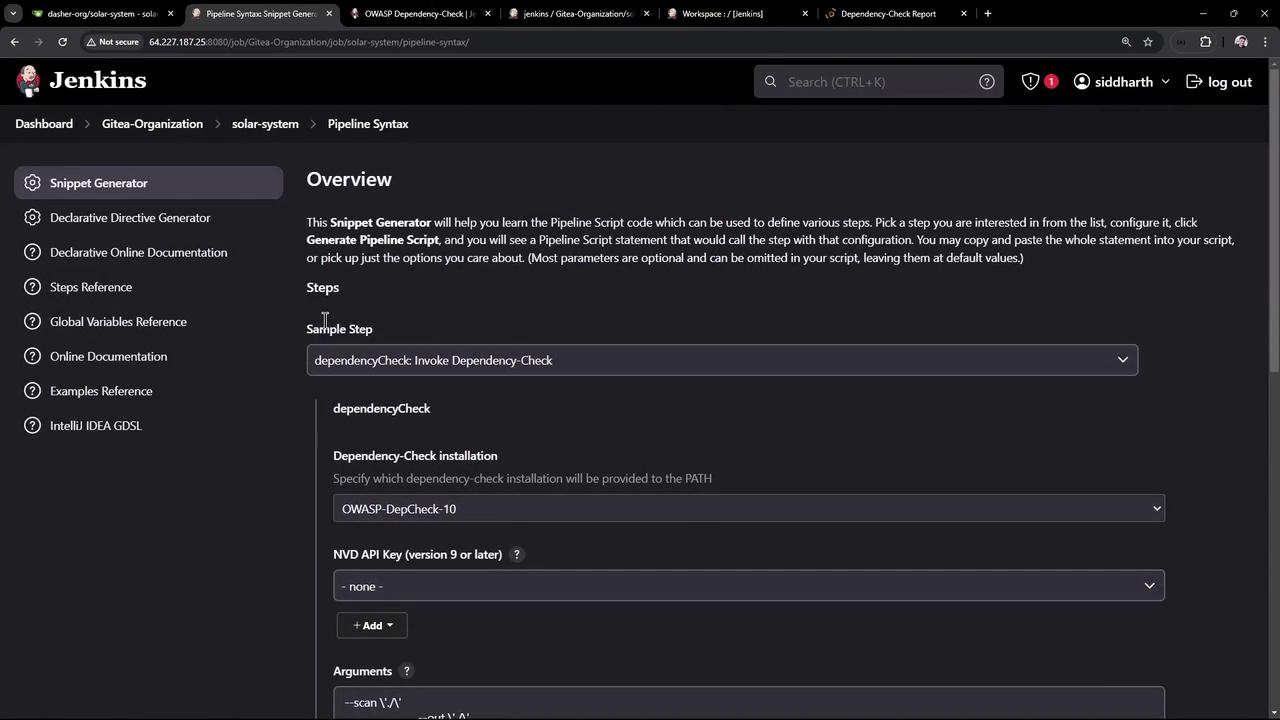Open Declarative Directive Generator sidebar item
The height and width of the screenshot is (720, 1280).
(130, 218)
